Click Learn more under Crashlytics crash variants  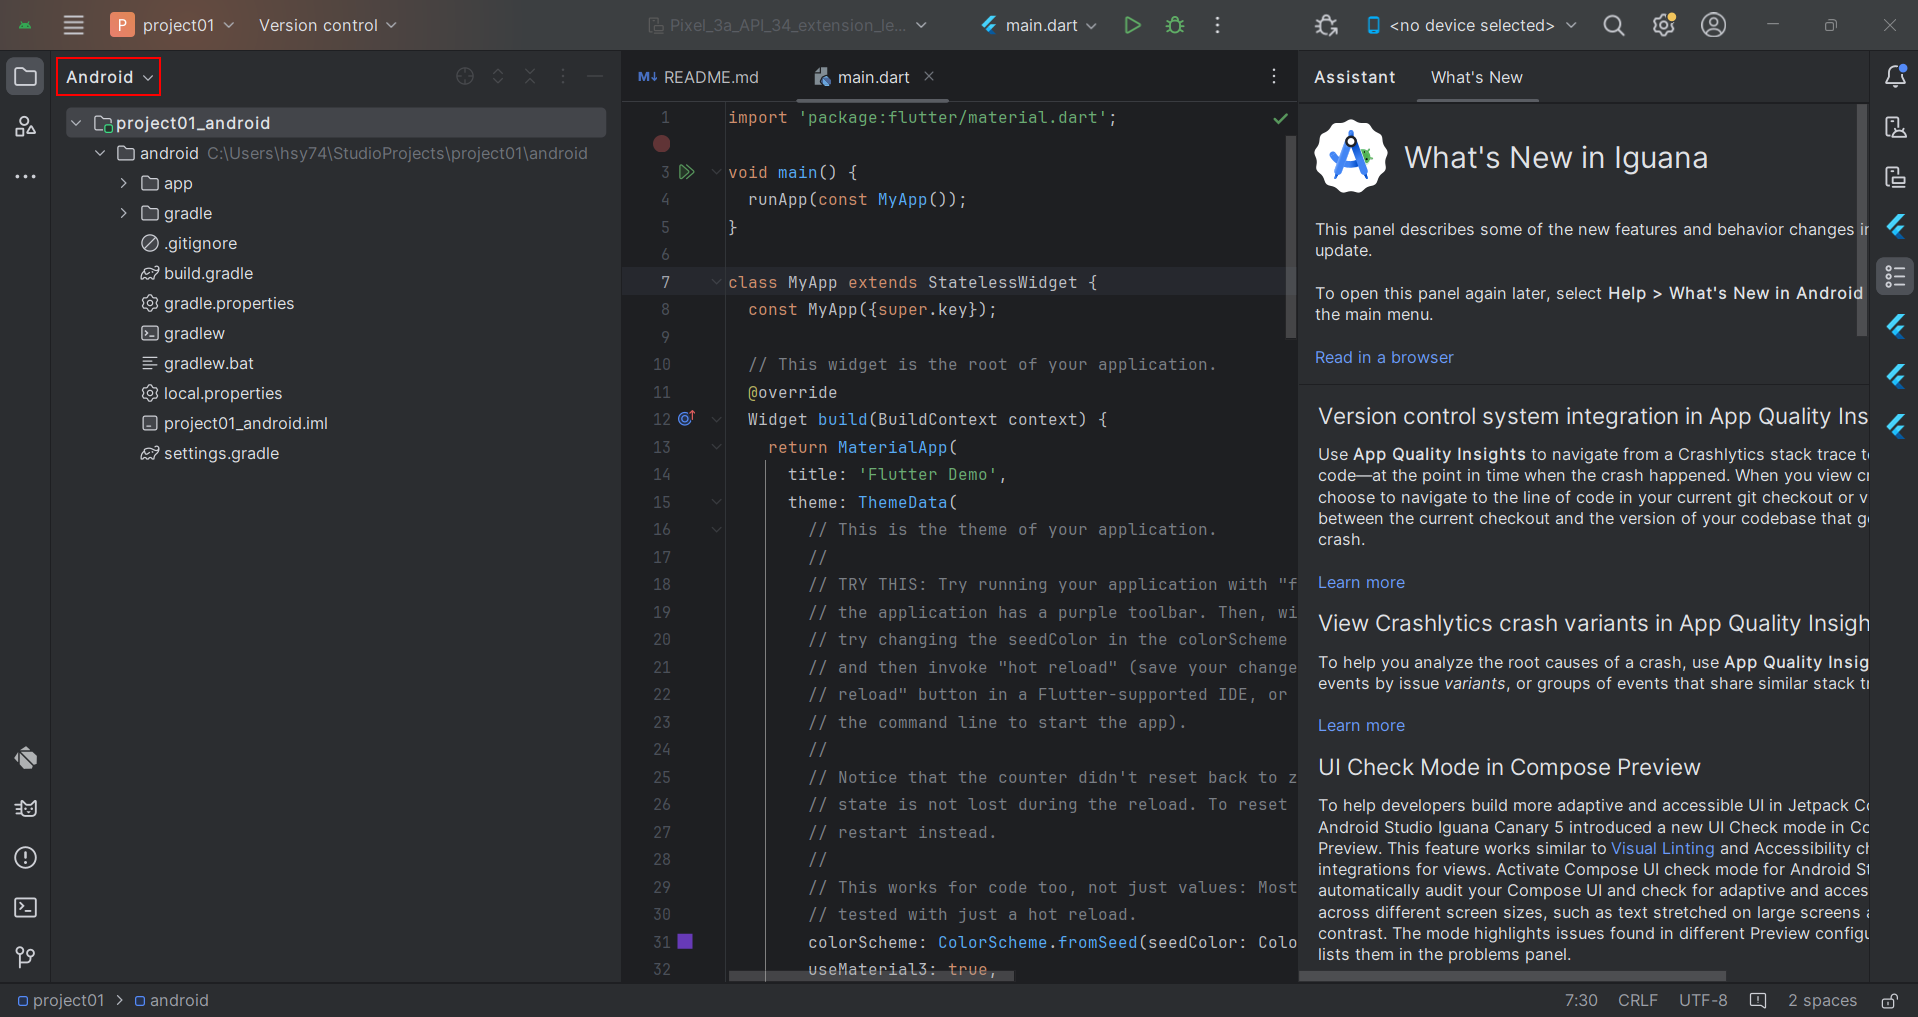pos(1361,725)
